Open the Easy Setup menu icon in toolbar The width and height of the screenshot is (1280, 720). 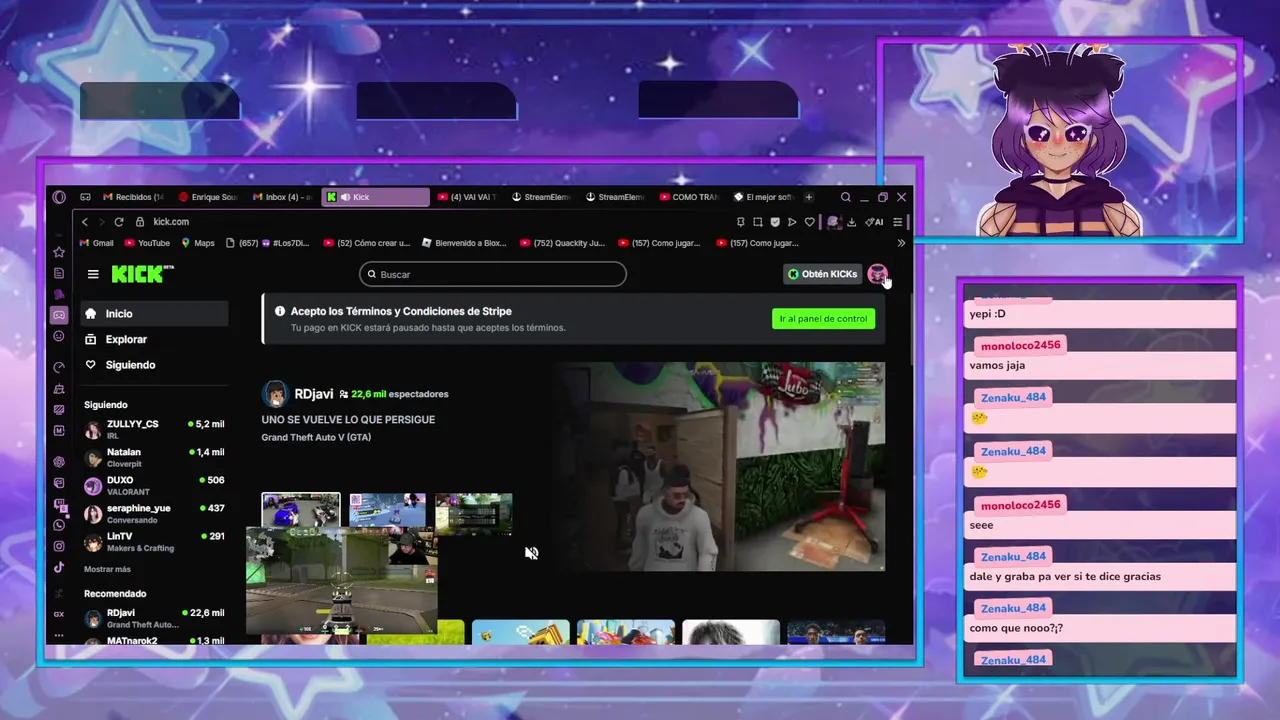[898, 222]
